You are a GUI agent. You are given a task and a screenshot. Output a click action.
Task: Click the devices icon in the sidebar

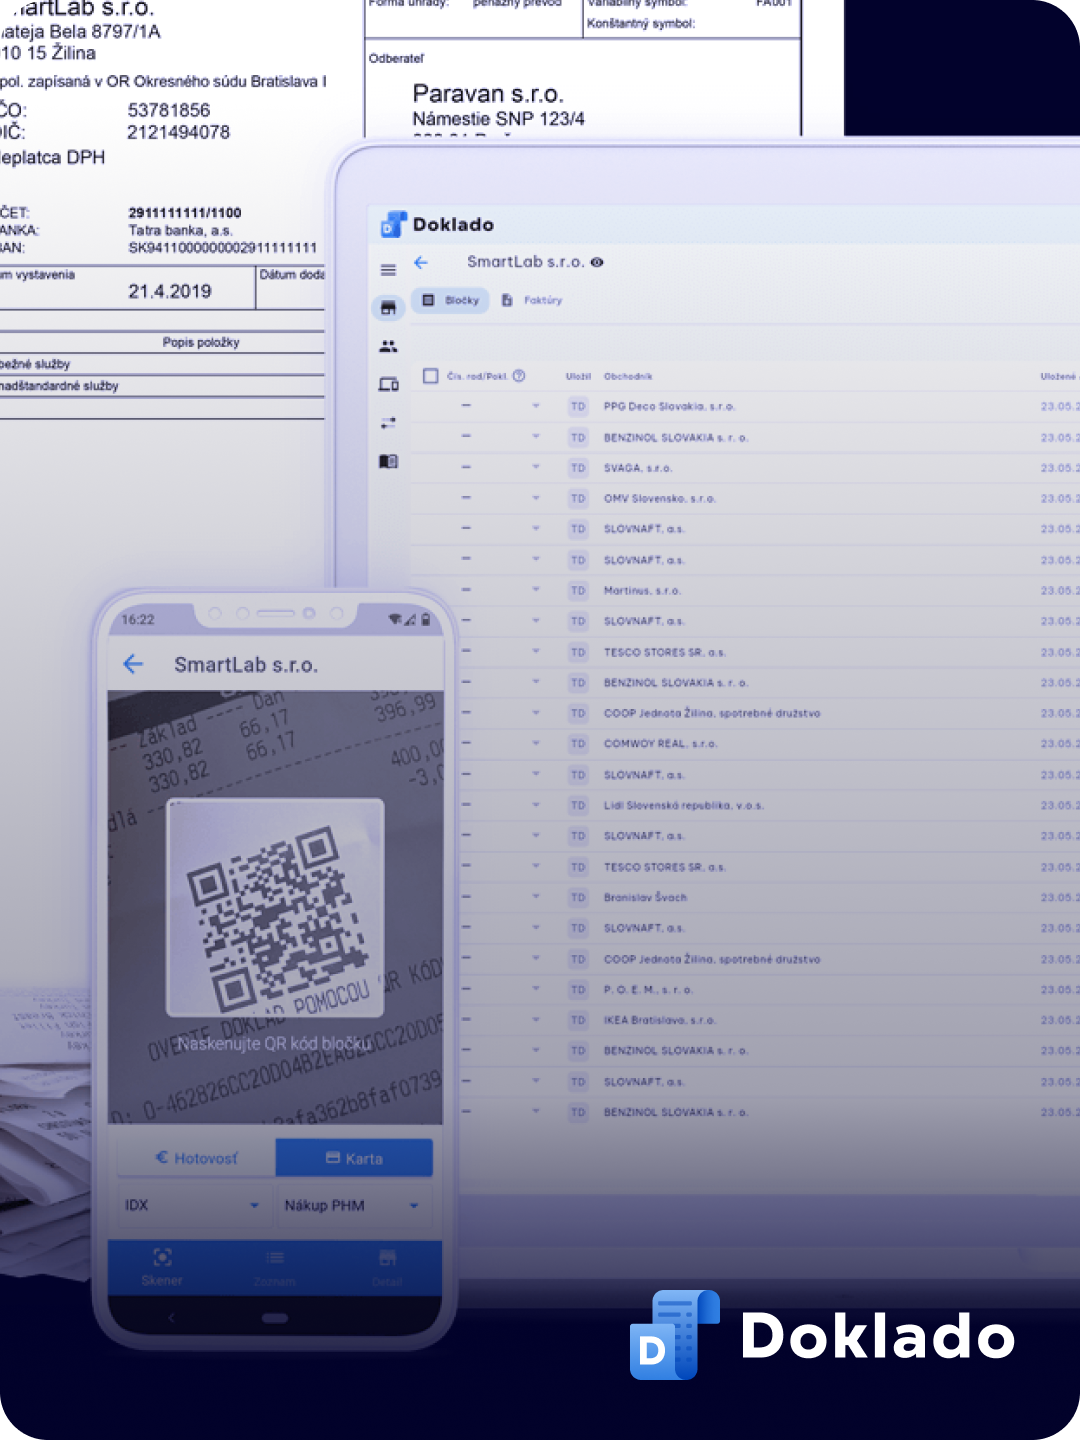pos(389,385)
